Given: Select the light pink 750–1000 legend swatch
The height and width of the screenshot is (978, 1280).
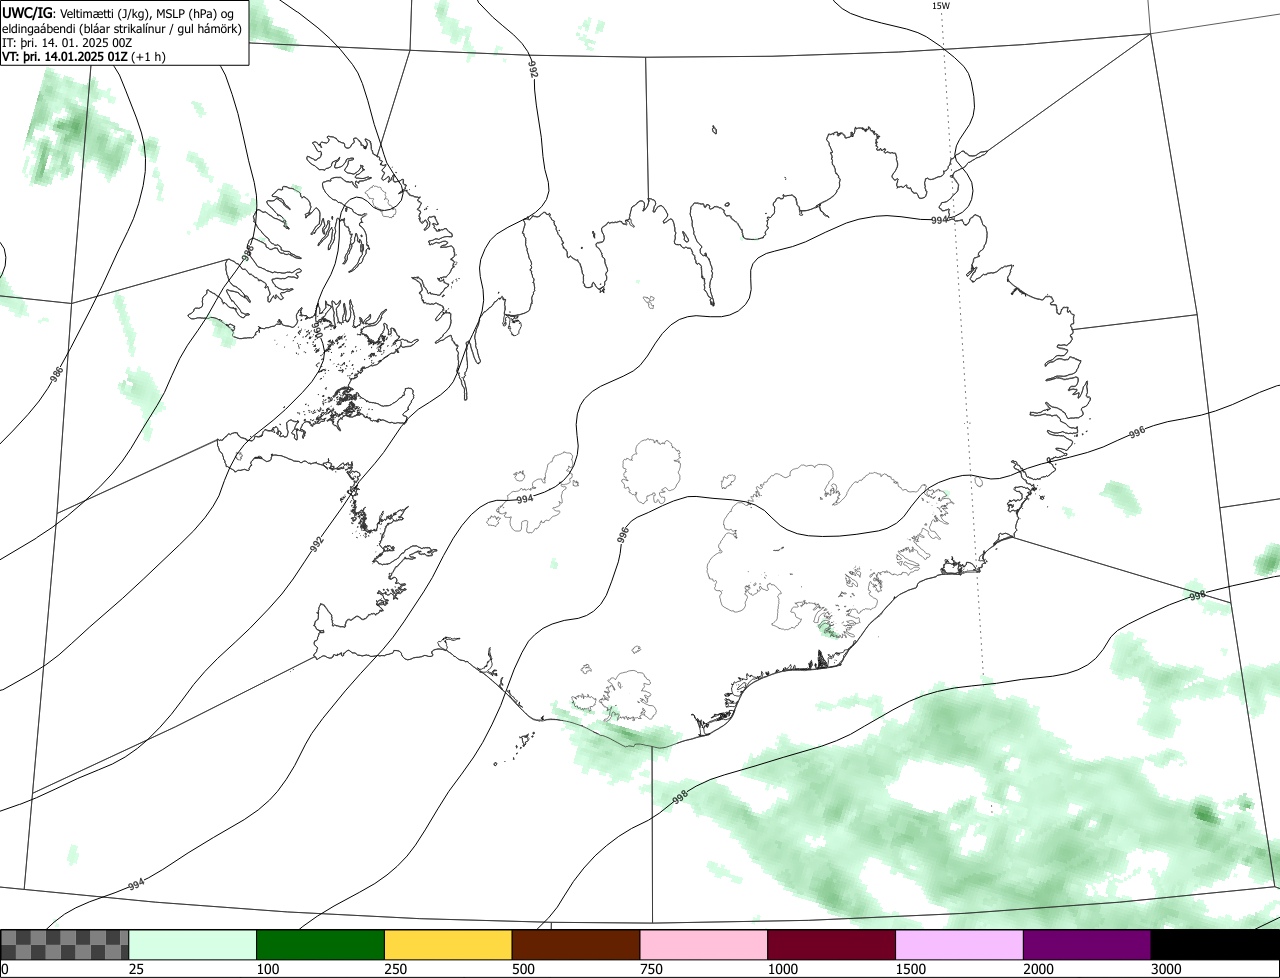Looking at the screenshot, I should point(704,945).
